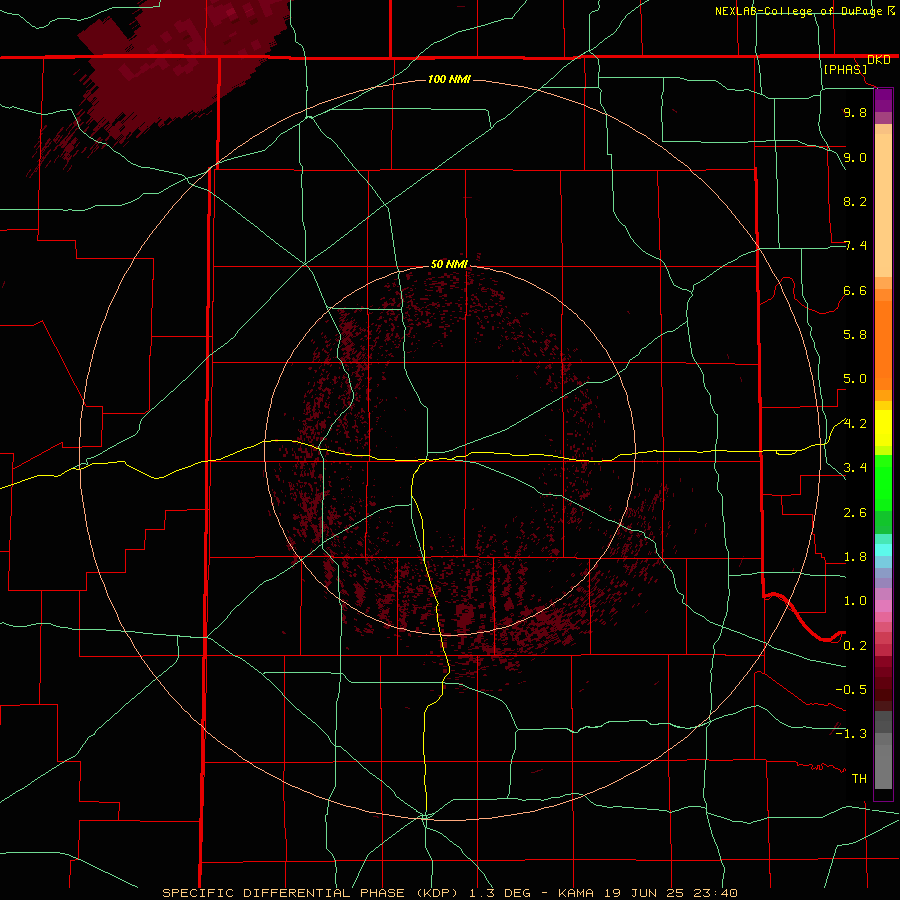Click the 4.2 scale value
900x900 pixels.
coord(855,424)
